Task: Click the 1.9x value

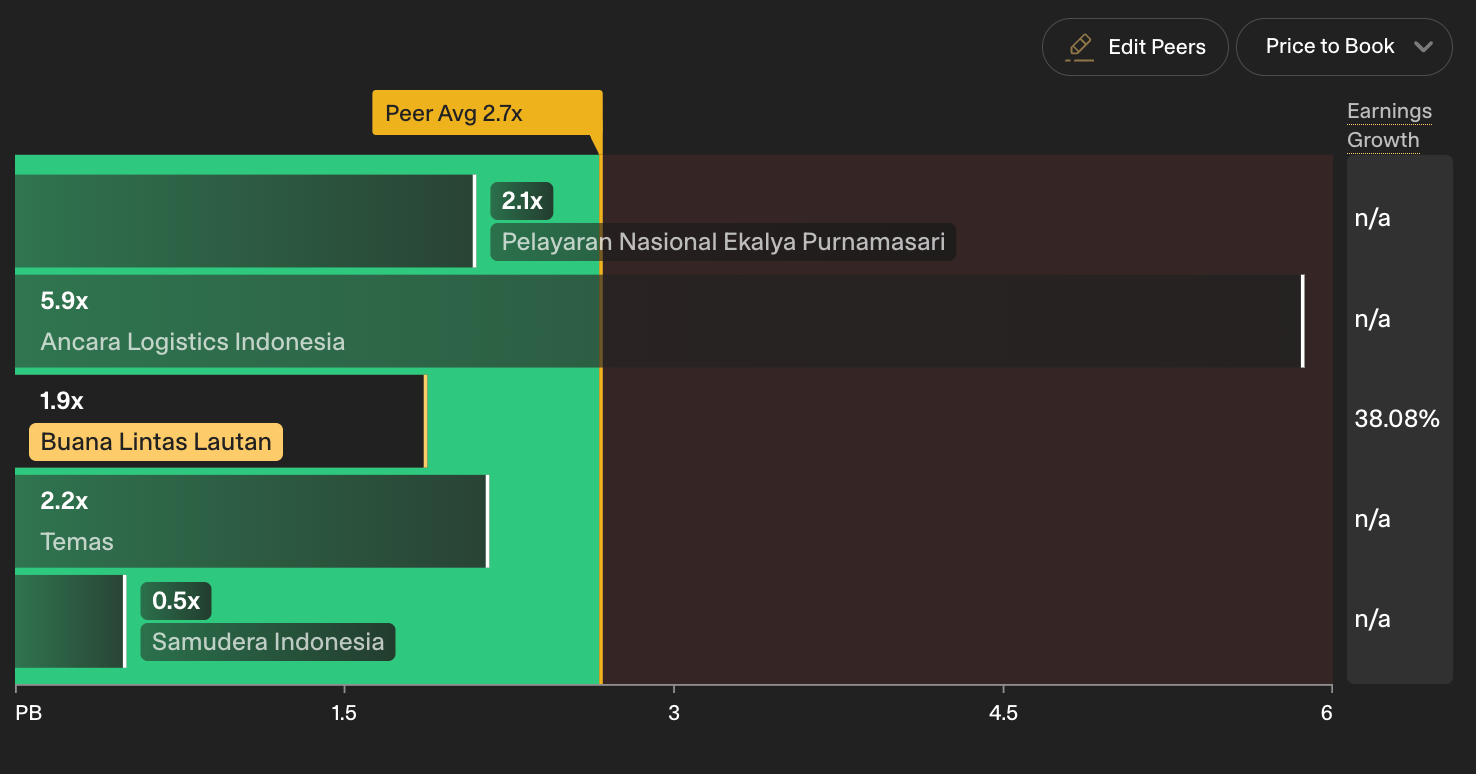Action: [x=62, y=401]
